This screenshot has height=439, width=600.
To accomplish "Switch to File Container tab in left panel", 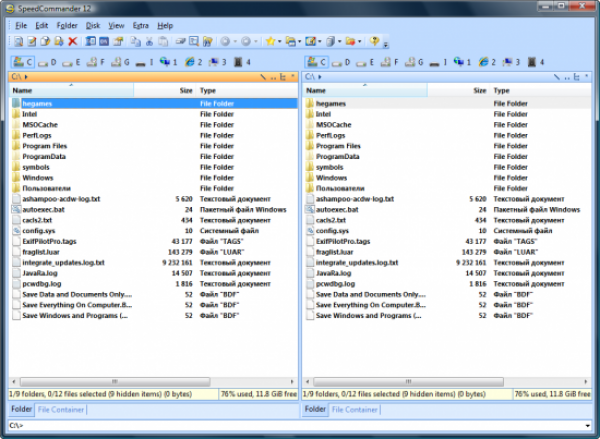I will click(x=61, y=410).
